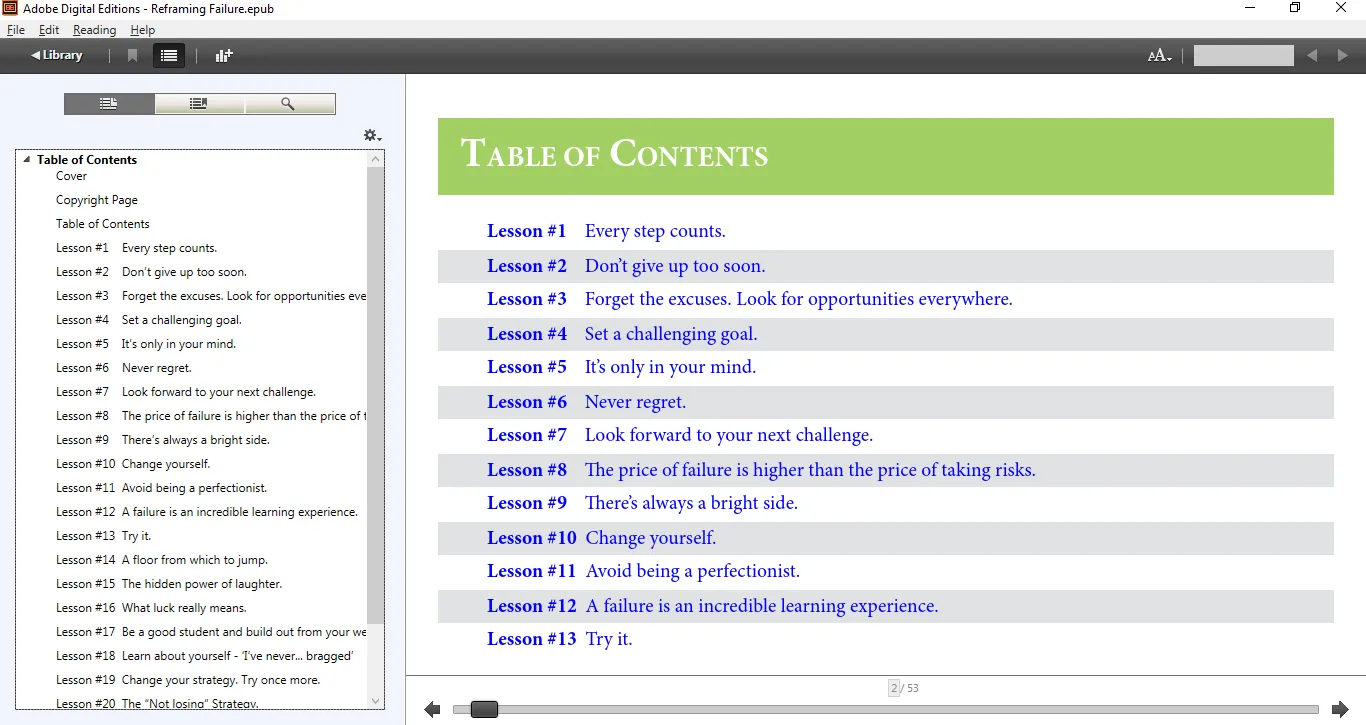The width and height of the screenshot is (1366, 725).
Task: Switch to Bookmarks panel tab
Action: click(x=199, y=104)
